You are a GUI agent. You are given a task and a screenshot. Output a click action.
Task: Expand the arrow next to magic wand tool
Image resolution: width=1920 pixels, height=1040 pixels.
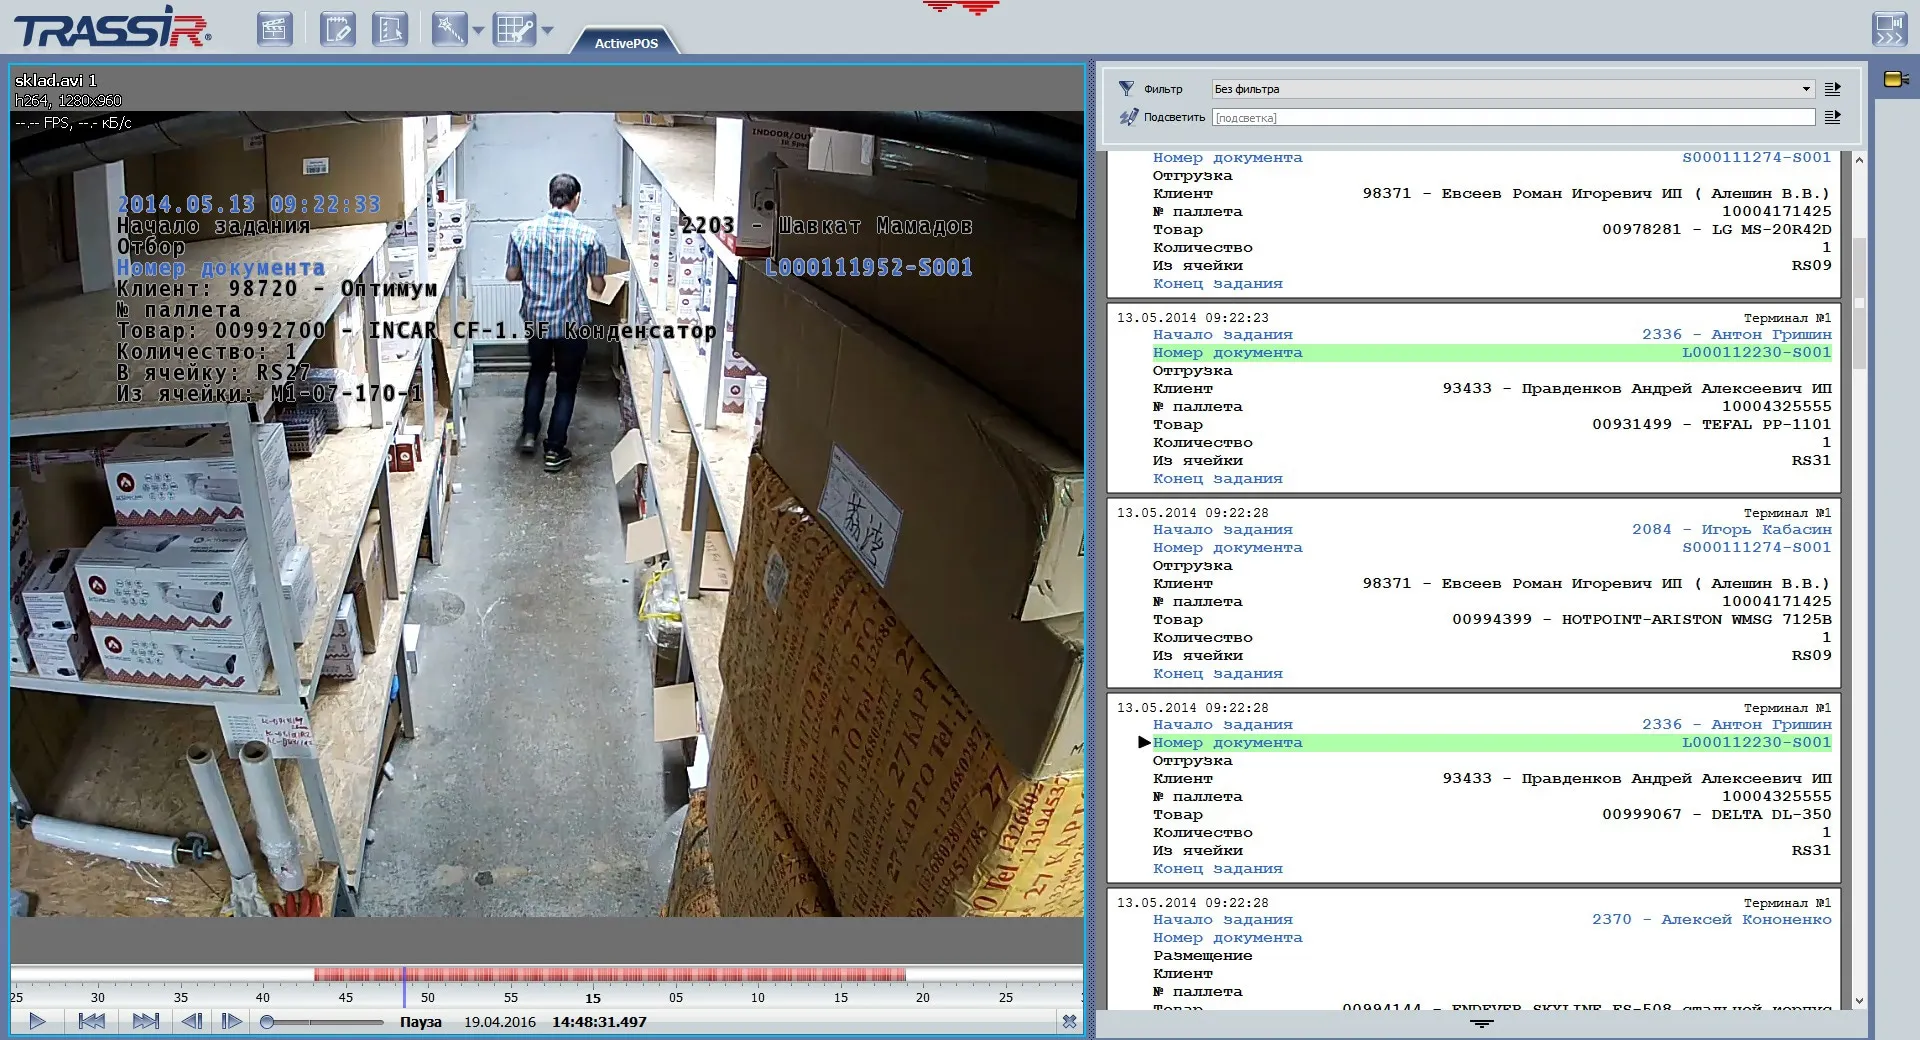point(478,31)
